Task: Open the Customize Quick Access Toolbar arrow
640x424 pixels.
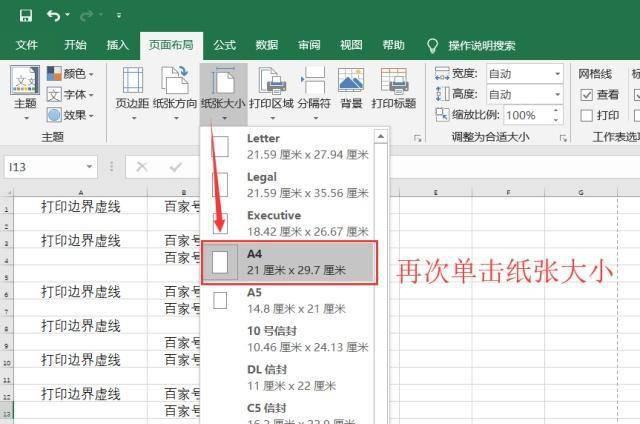Action: (119, 16)
